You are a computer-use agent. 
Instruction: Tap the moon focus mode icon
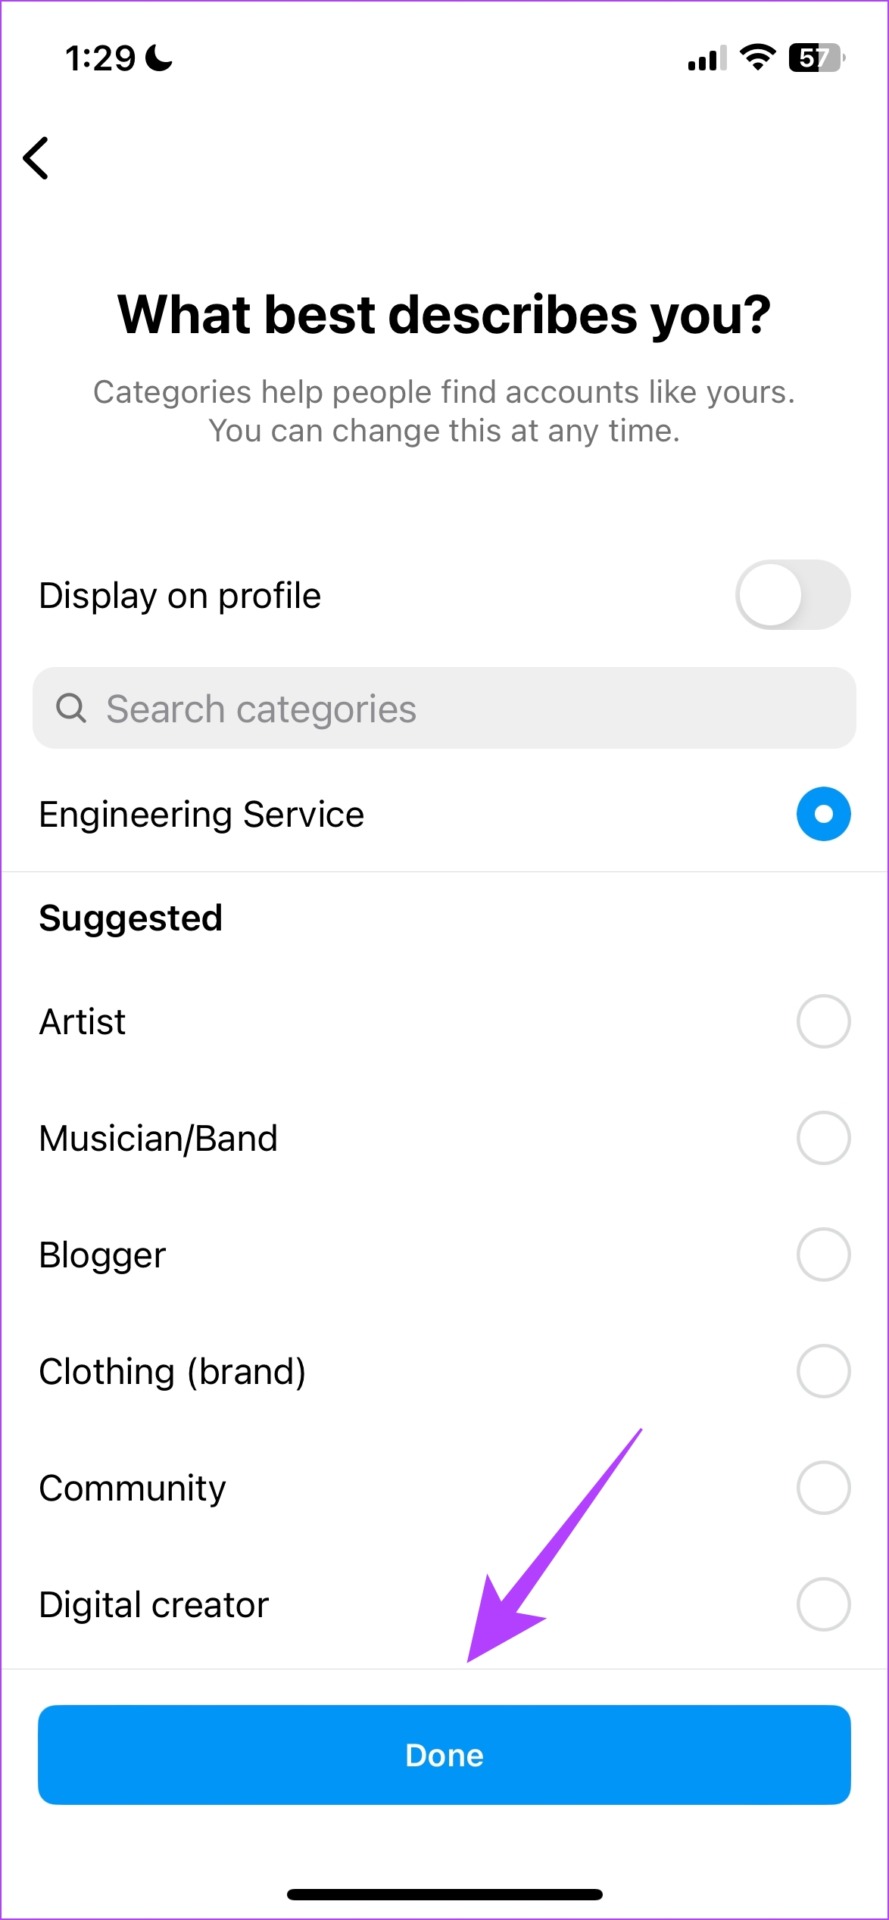point(159,58)
